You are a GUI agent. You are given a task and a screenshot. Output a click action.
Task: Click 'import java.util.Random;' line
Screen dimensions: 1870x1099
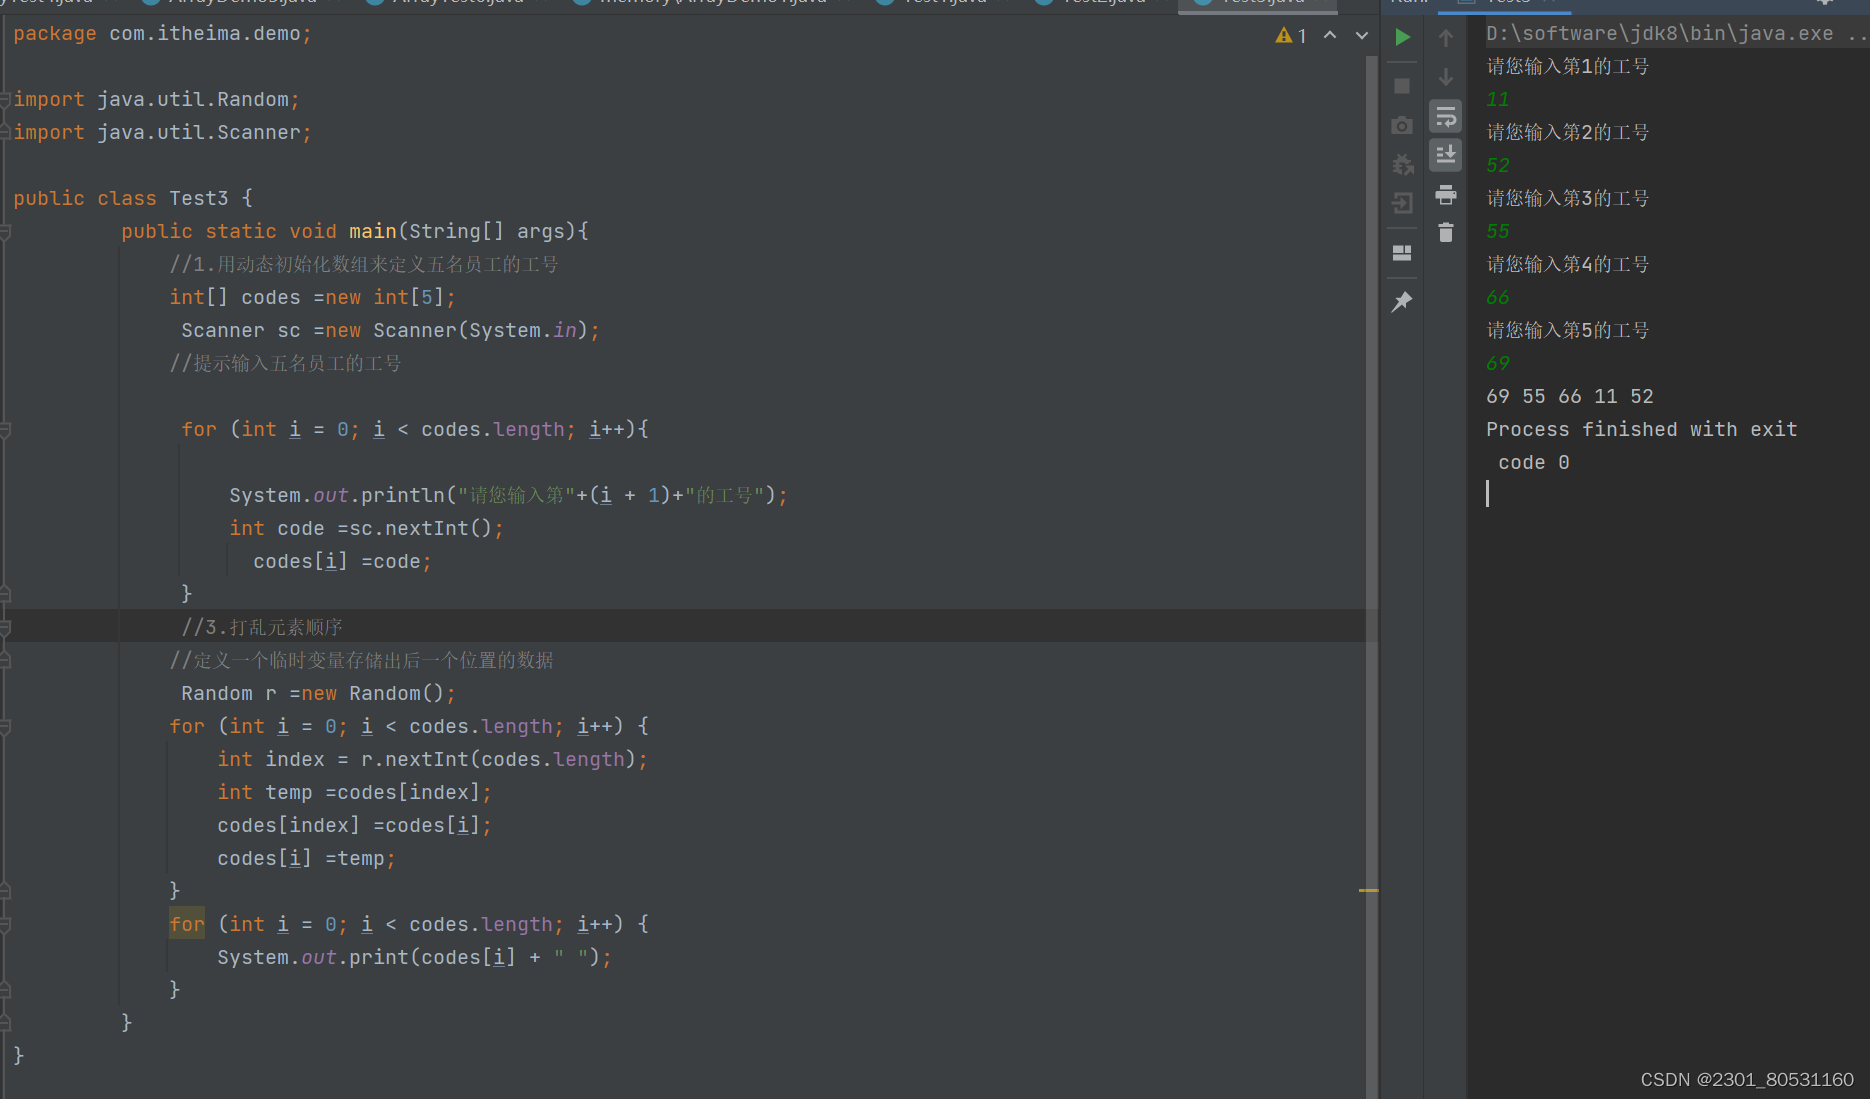click(x=156, y=100)
